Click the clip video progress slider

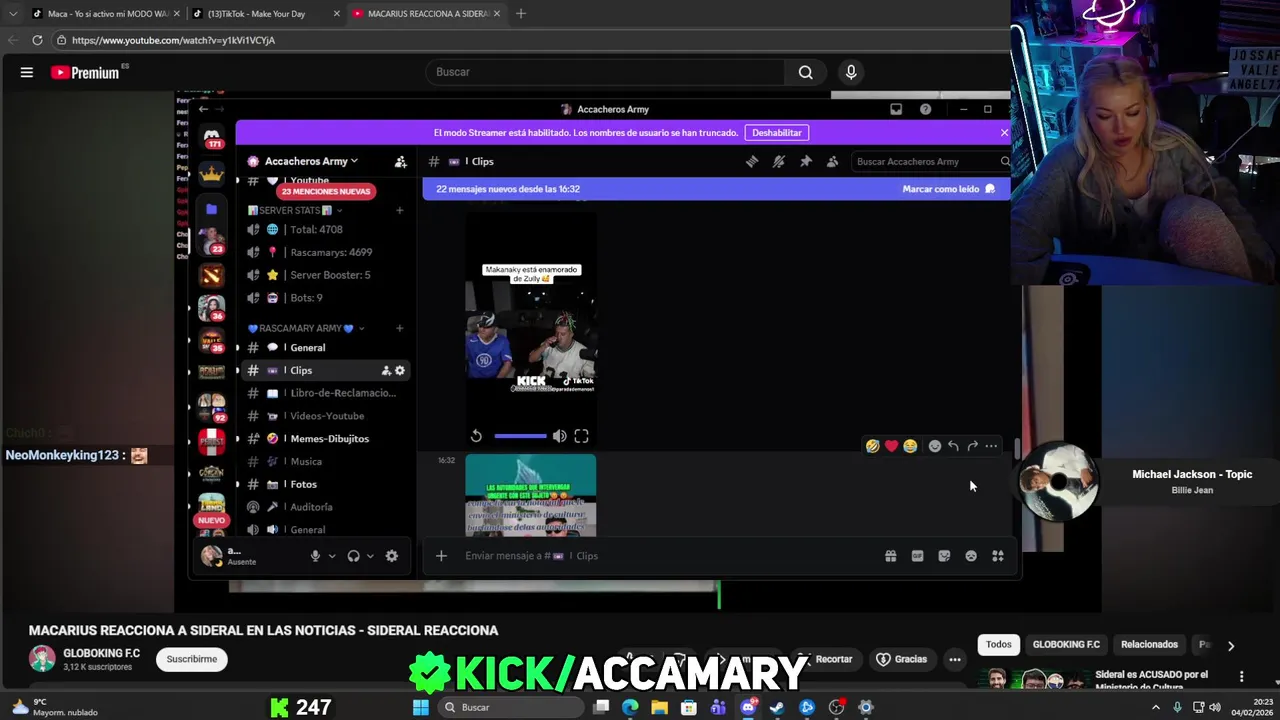(520, 436)
